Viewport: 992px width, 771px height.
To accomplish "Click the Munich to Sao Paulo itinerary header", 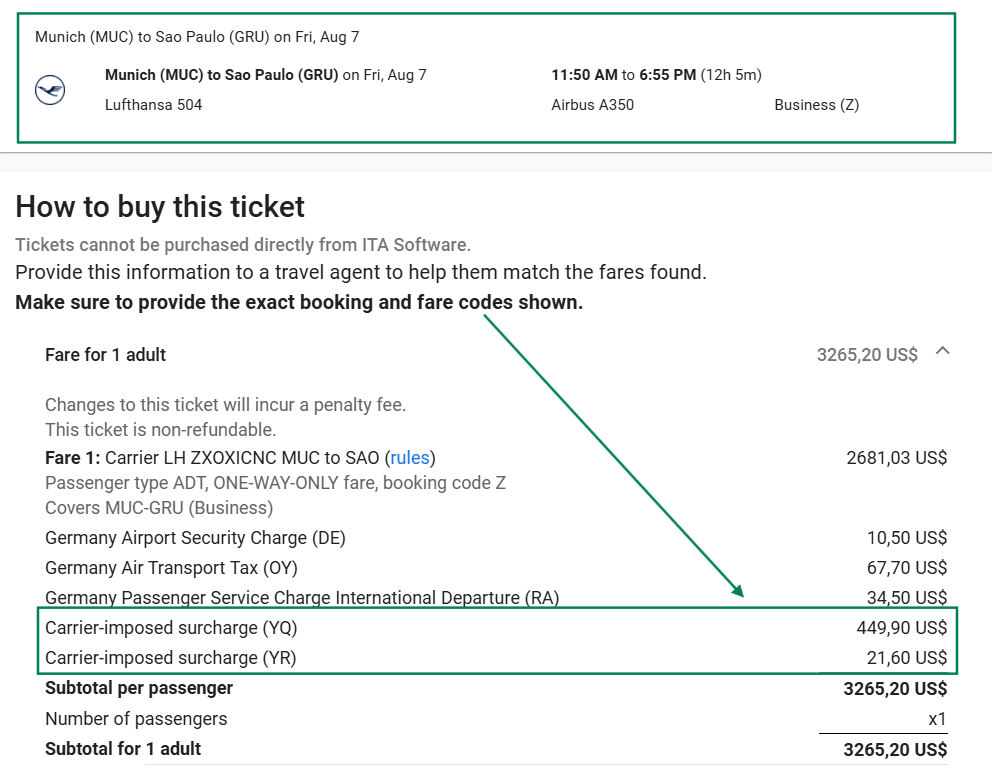I will pos(197,37).
